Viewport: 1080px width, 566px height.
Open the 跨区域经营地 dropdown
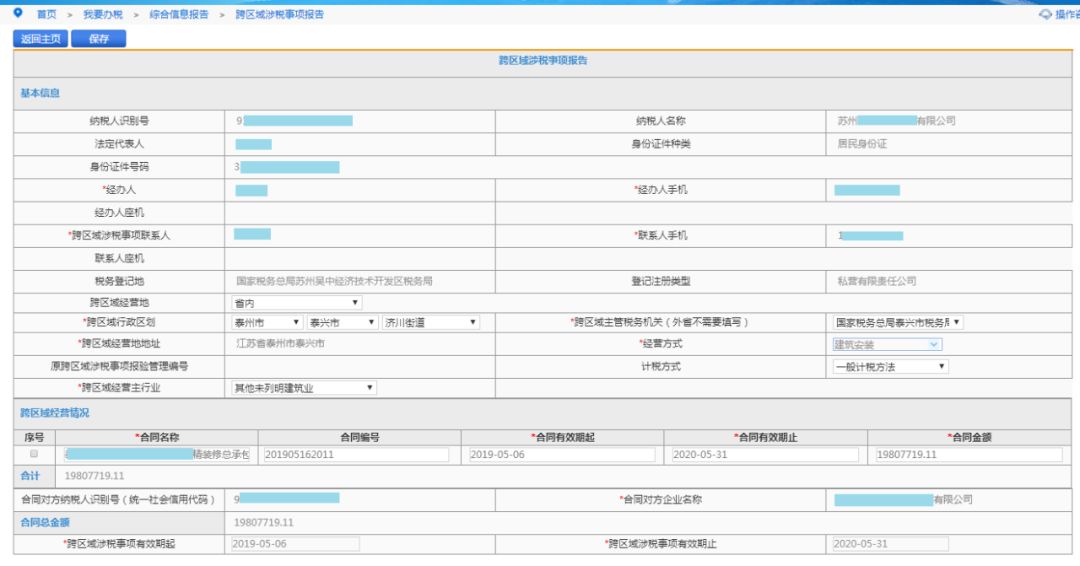(296, 303)
